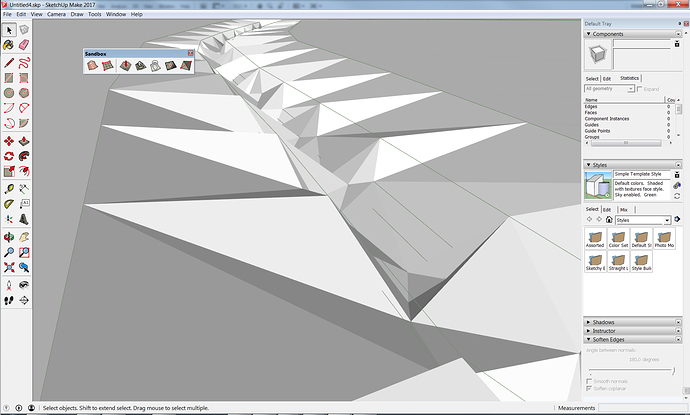
Task: Choose the Zoom magnifier tool
Action: pyautogui.click(x=9, y=252)
